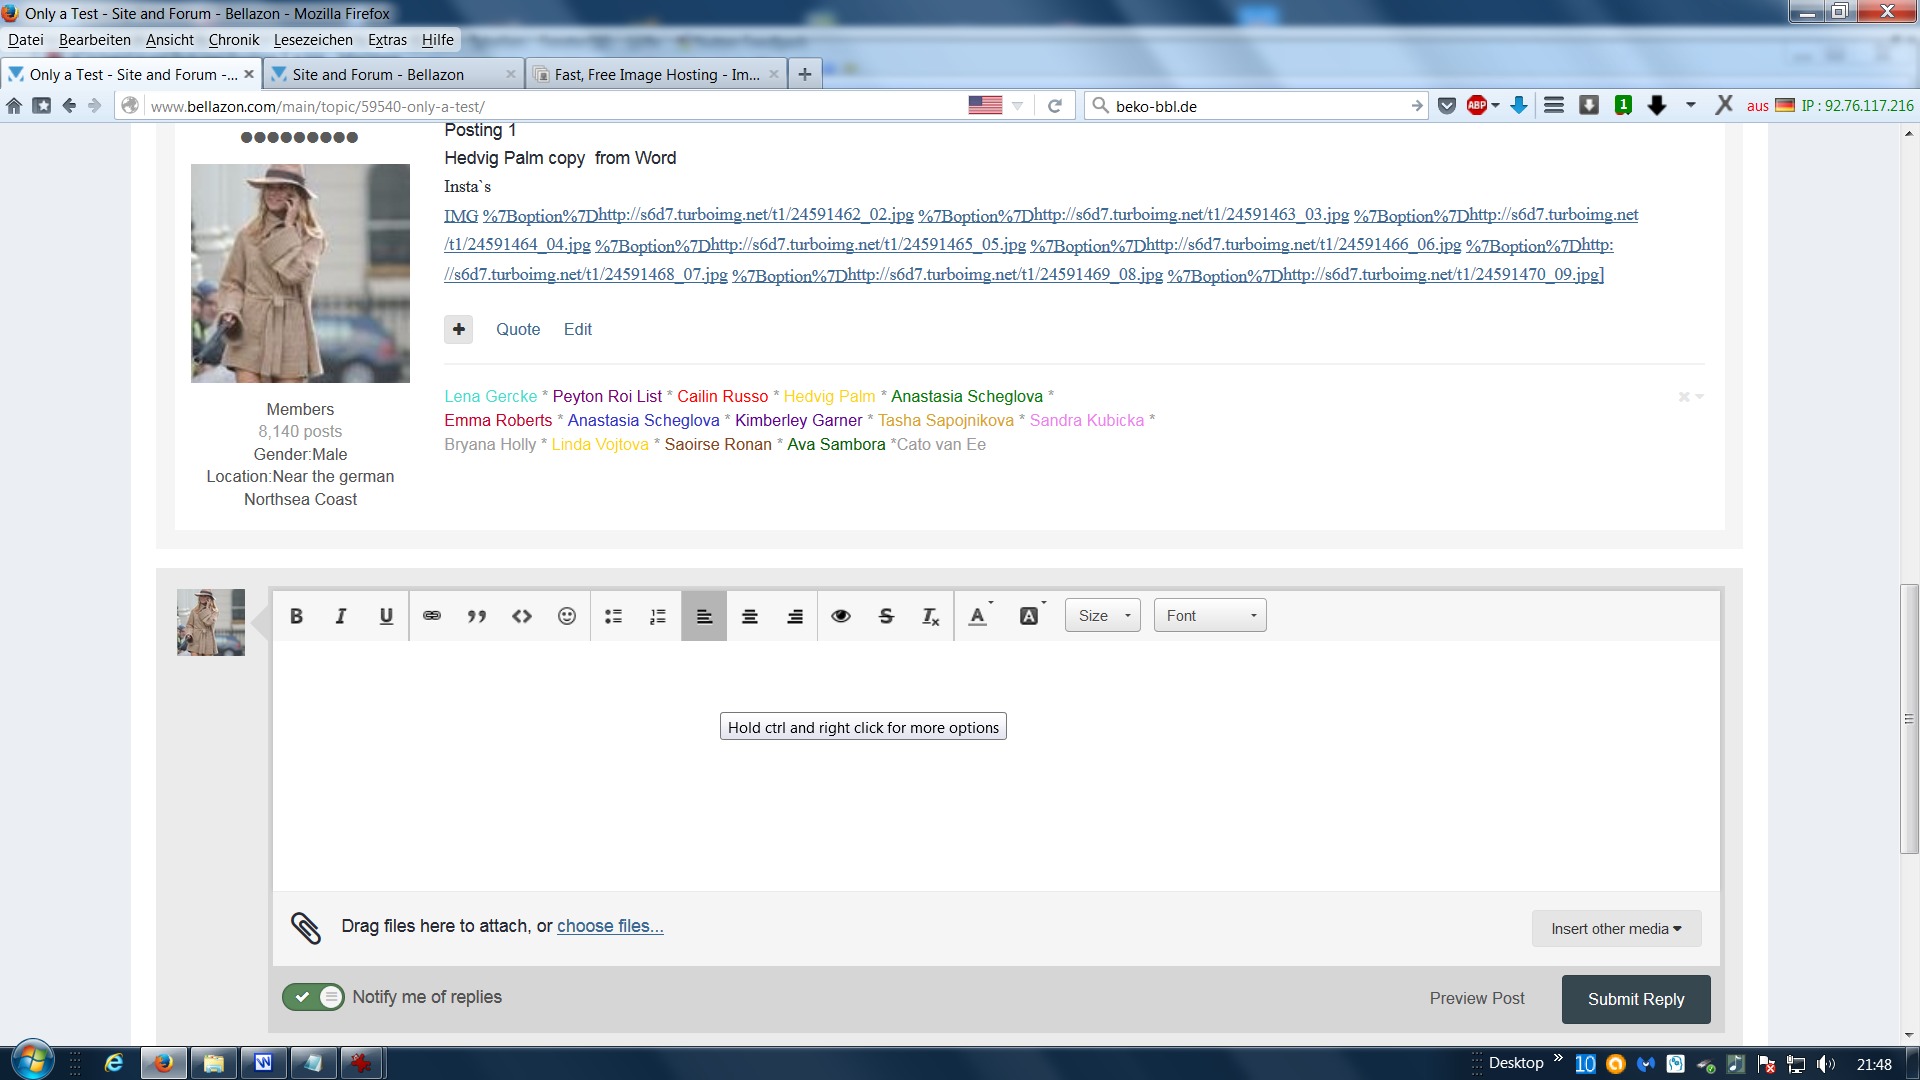Toggle Notify me of replies switch
Screen dimensions: 1920x1080
point(313,997)
